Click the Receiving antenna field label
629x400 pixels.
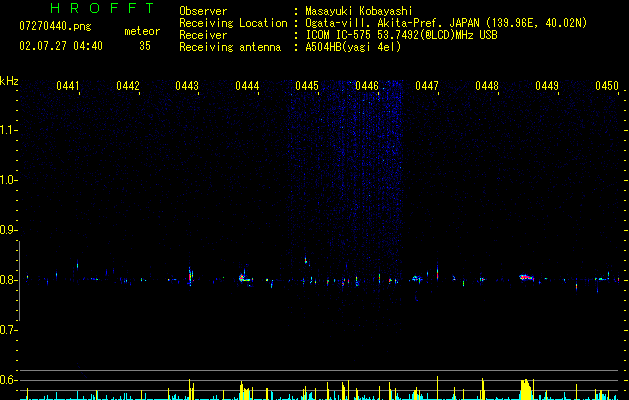(230, 47)
